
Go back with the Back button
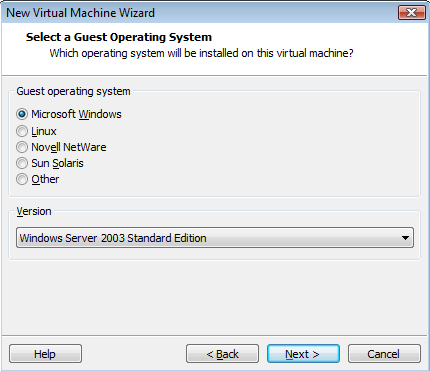point(222,354)
